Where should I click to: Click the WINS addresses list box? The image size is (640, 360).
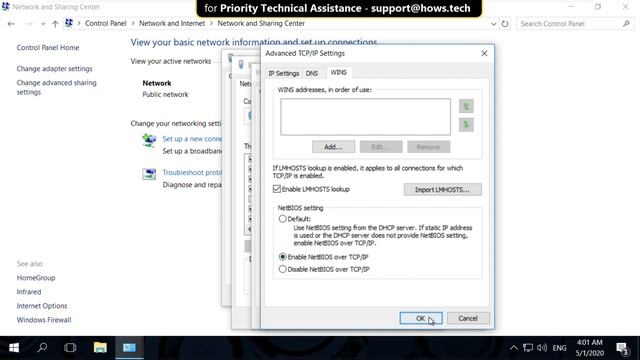366,117
